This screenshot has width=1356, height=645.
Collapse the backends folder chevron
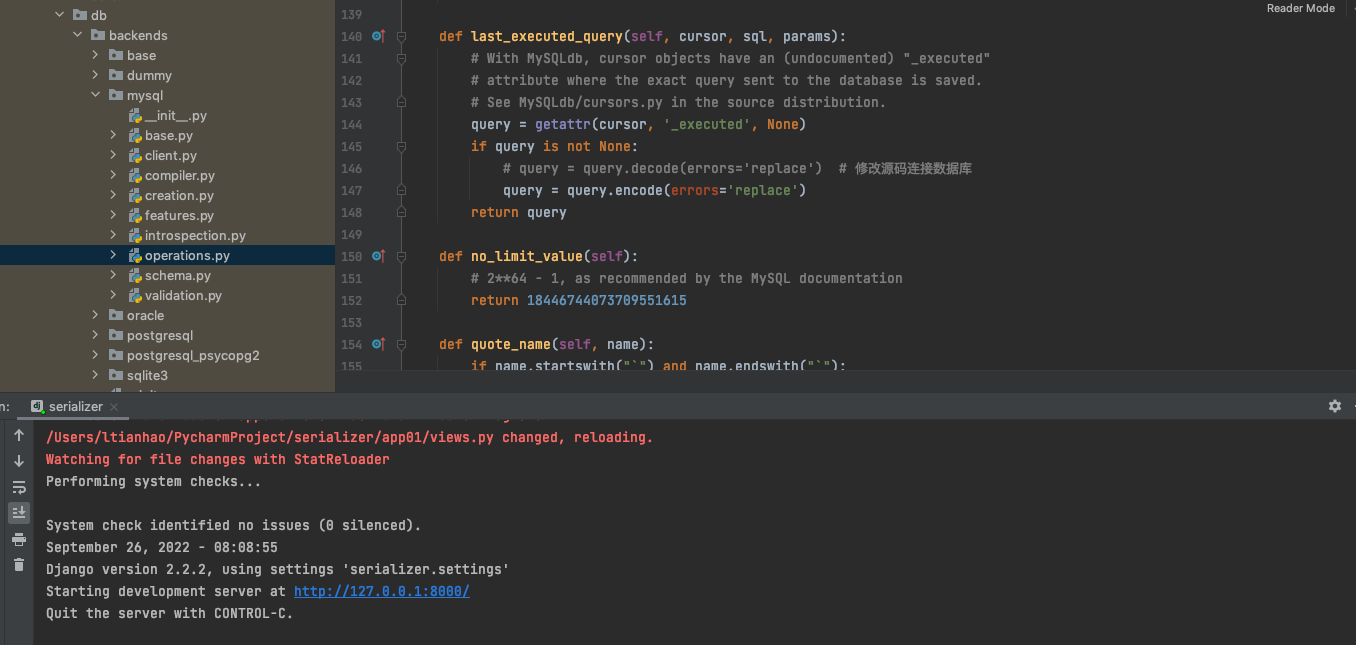click(x=77, y=35)
